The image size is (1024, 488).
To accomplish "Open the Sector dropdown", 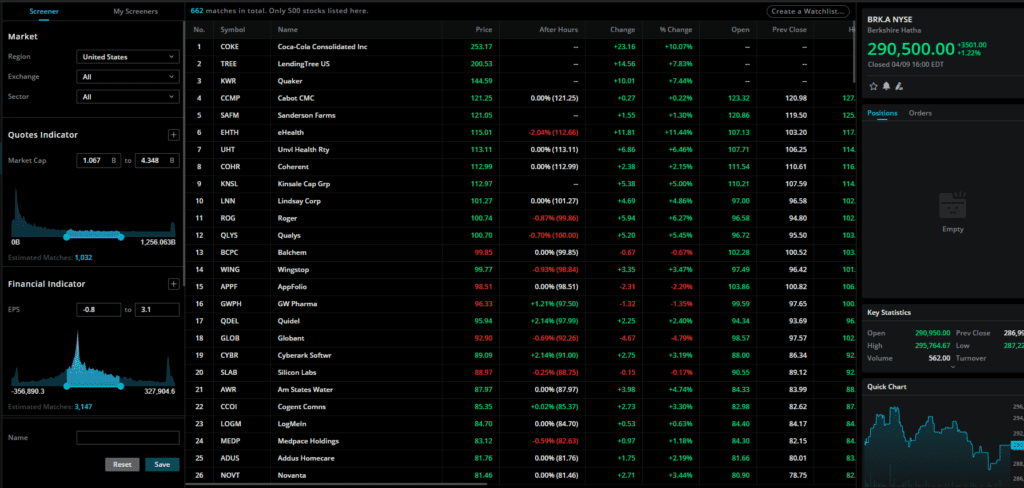I will (x=128, y=97).
